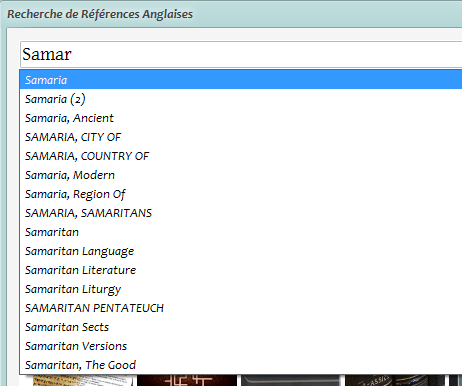
Task: Choose Samaritan Versions item
Action: pyautogui.click(x=241, y=346)
